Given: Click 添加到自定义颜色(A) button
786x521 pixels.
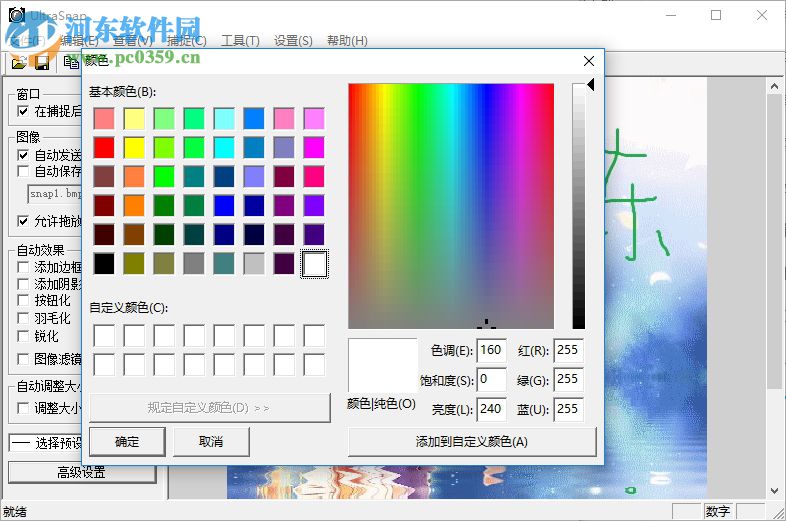Looking at the screenshot, I should click(x=472, y=442).
